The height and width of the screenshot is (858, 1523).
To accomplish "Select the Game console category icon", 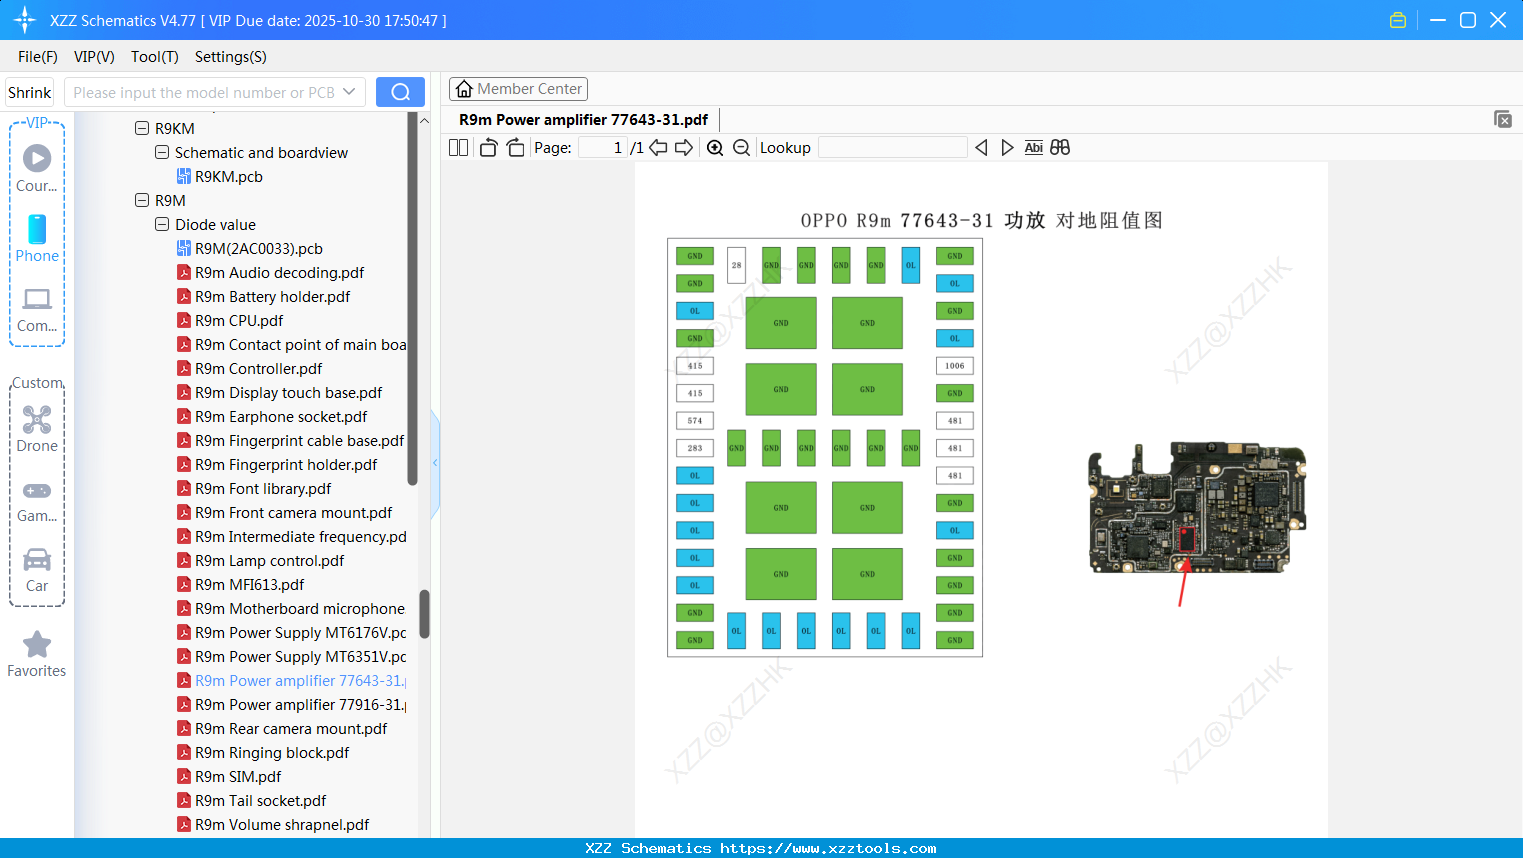I will pyautogui.click(x=37, y=491).
